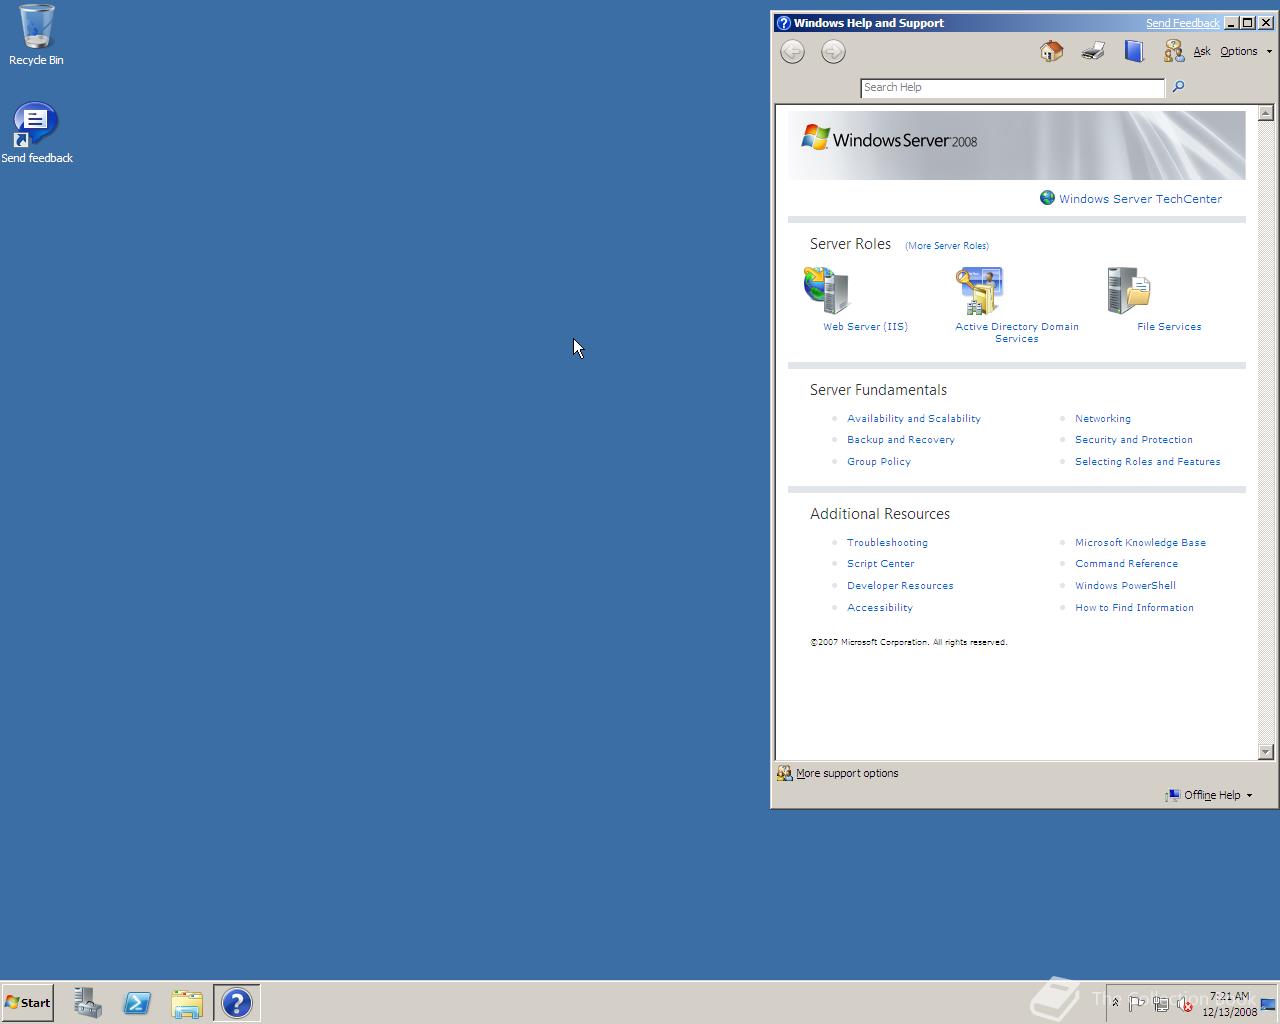The height and width of the screenshot is (1024, 1280).
Task: Click the Send Feedback link in title bar
Action: pyautogui.click(x=1182, y=23)
